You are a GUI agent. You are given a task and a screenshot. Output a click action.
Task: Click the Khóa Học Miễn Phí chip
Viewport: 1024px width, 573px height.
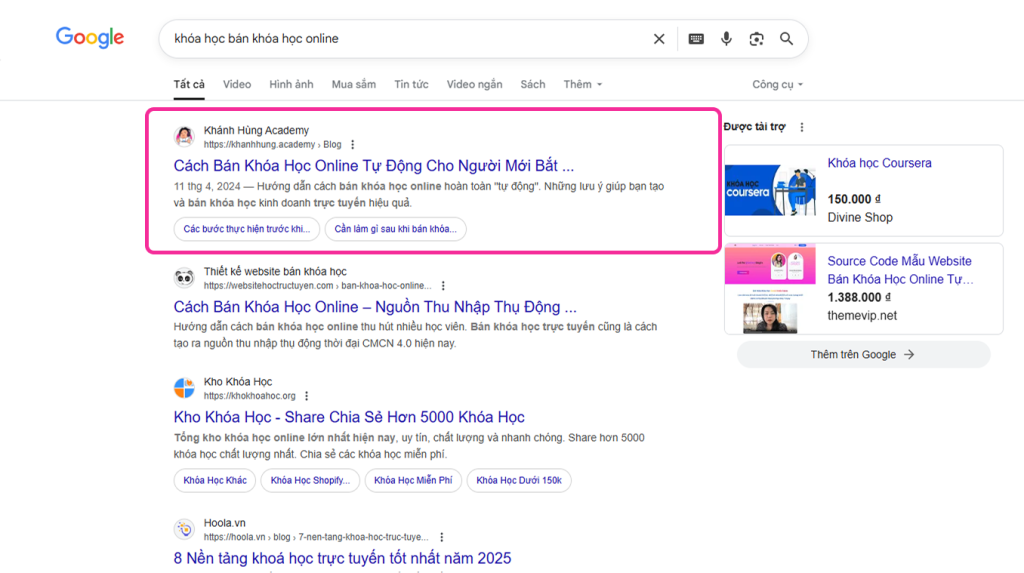pyautogui.click(x=413, y=480)
